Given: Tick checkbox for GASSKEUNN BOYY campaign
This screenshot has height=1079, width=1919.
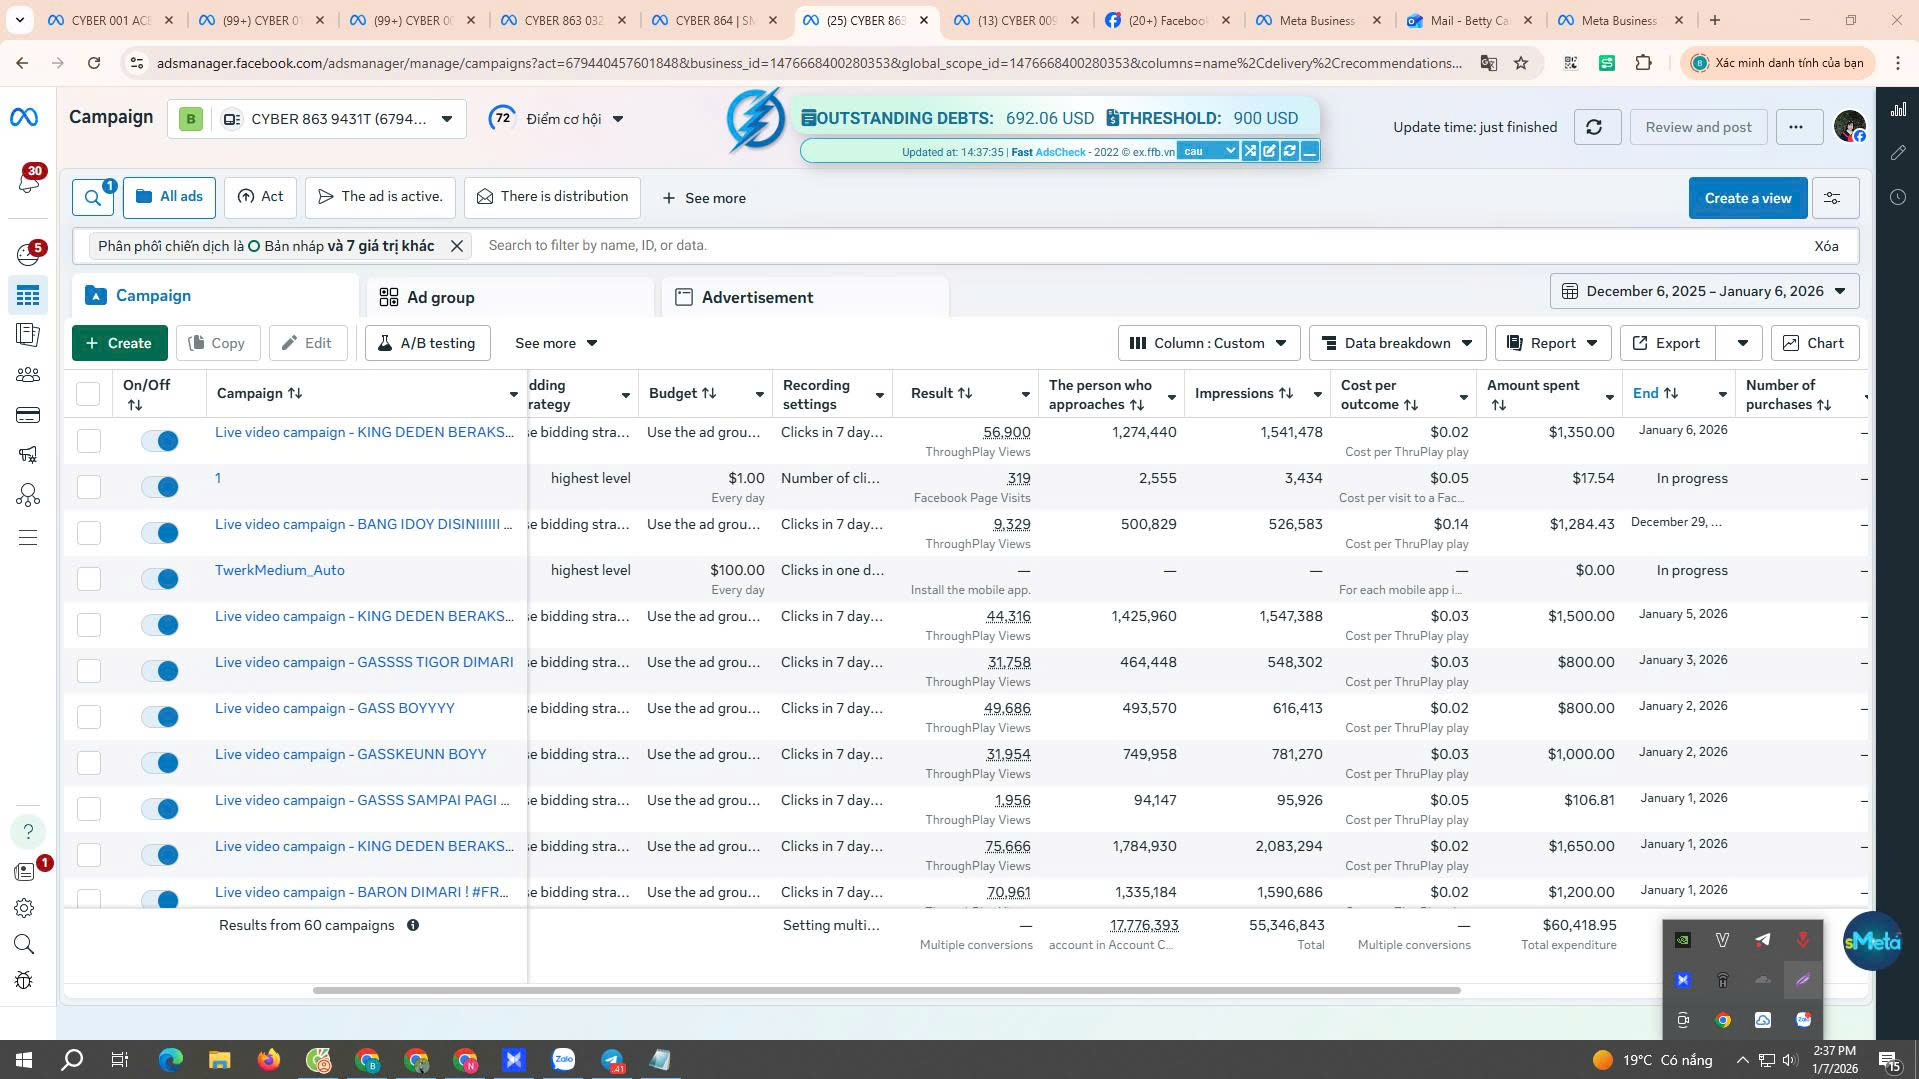Looking at the screenshot, I should 89,763.
